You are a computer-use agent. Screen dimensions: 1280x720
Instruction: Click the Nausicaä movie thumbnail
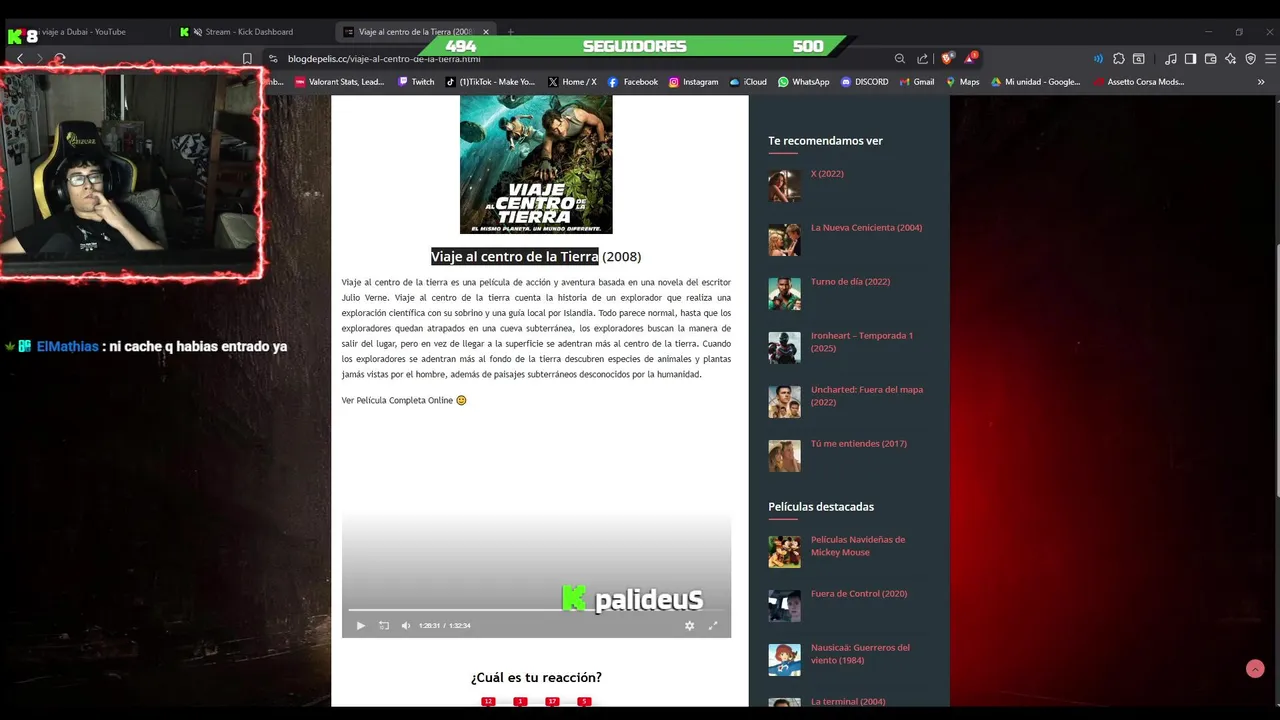[784, 660]
